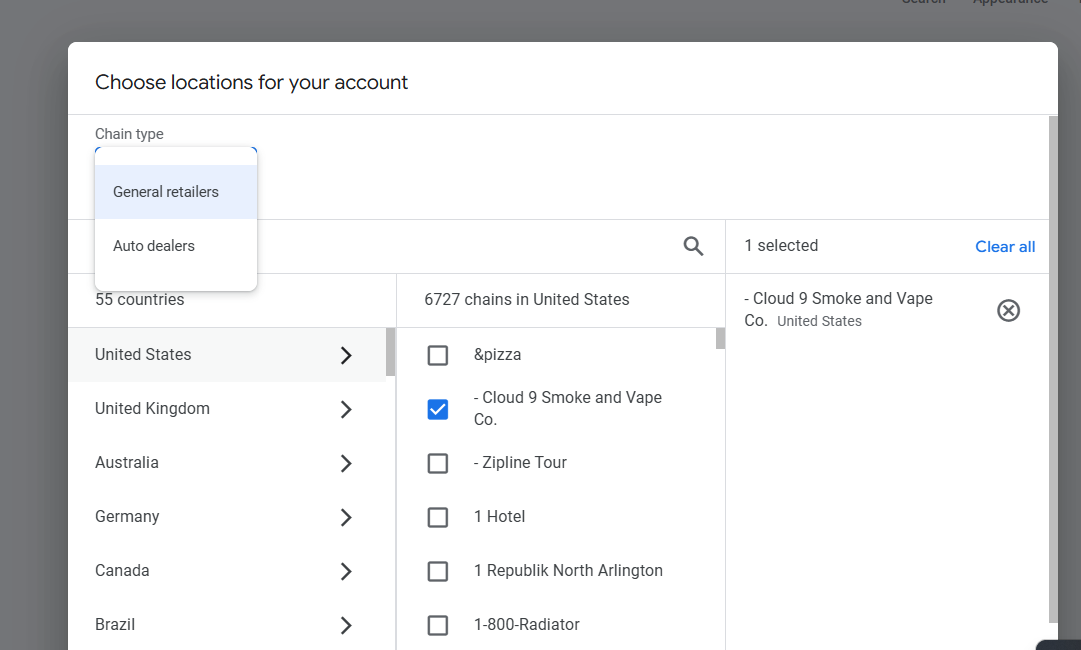Open Australia chains with chevron

[346, 463]
